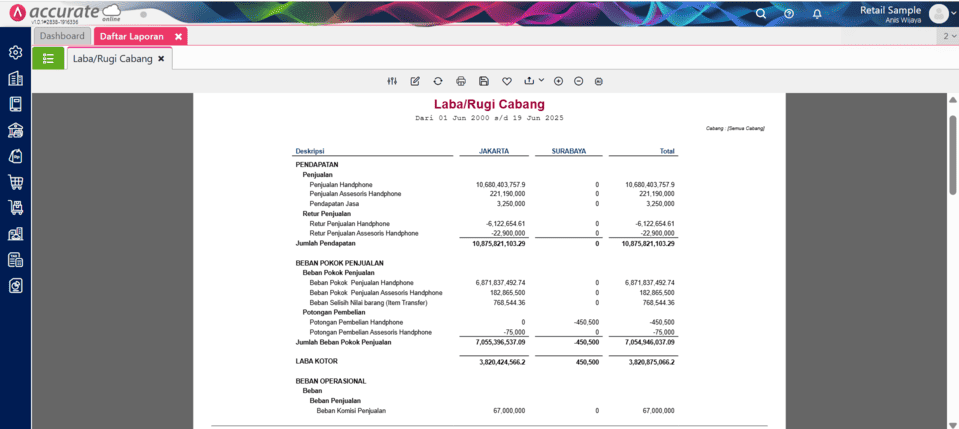Save the report with diskette icon

tap(484, 81)
